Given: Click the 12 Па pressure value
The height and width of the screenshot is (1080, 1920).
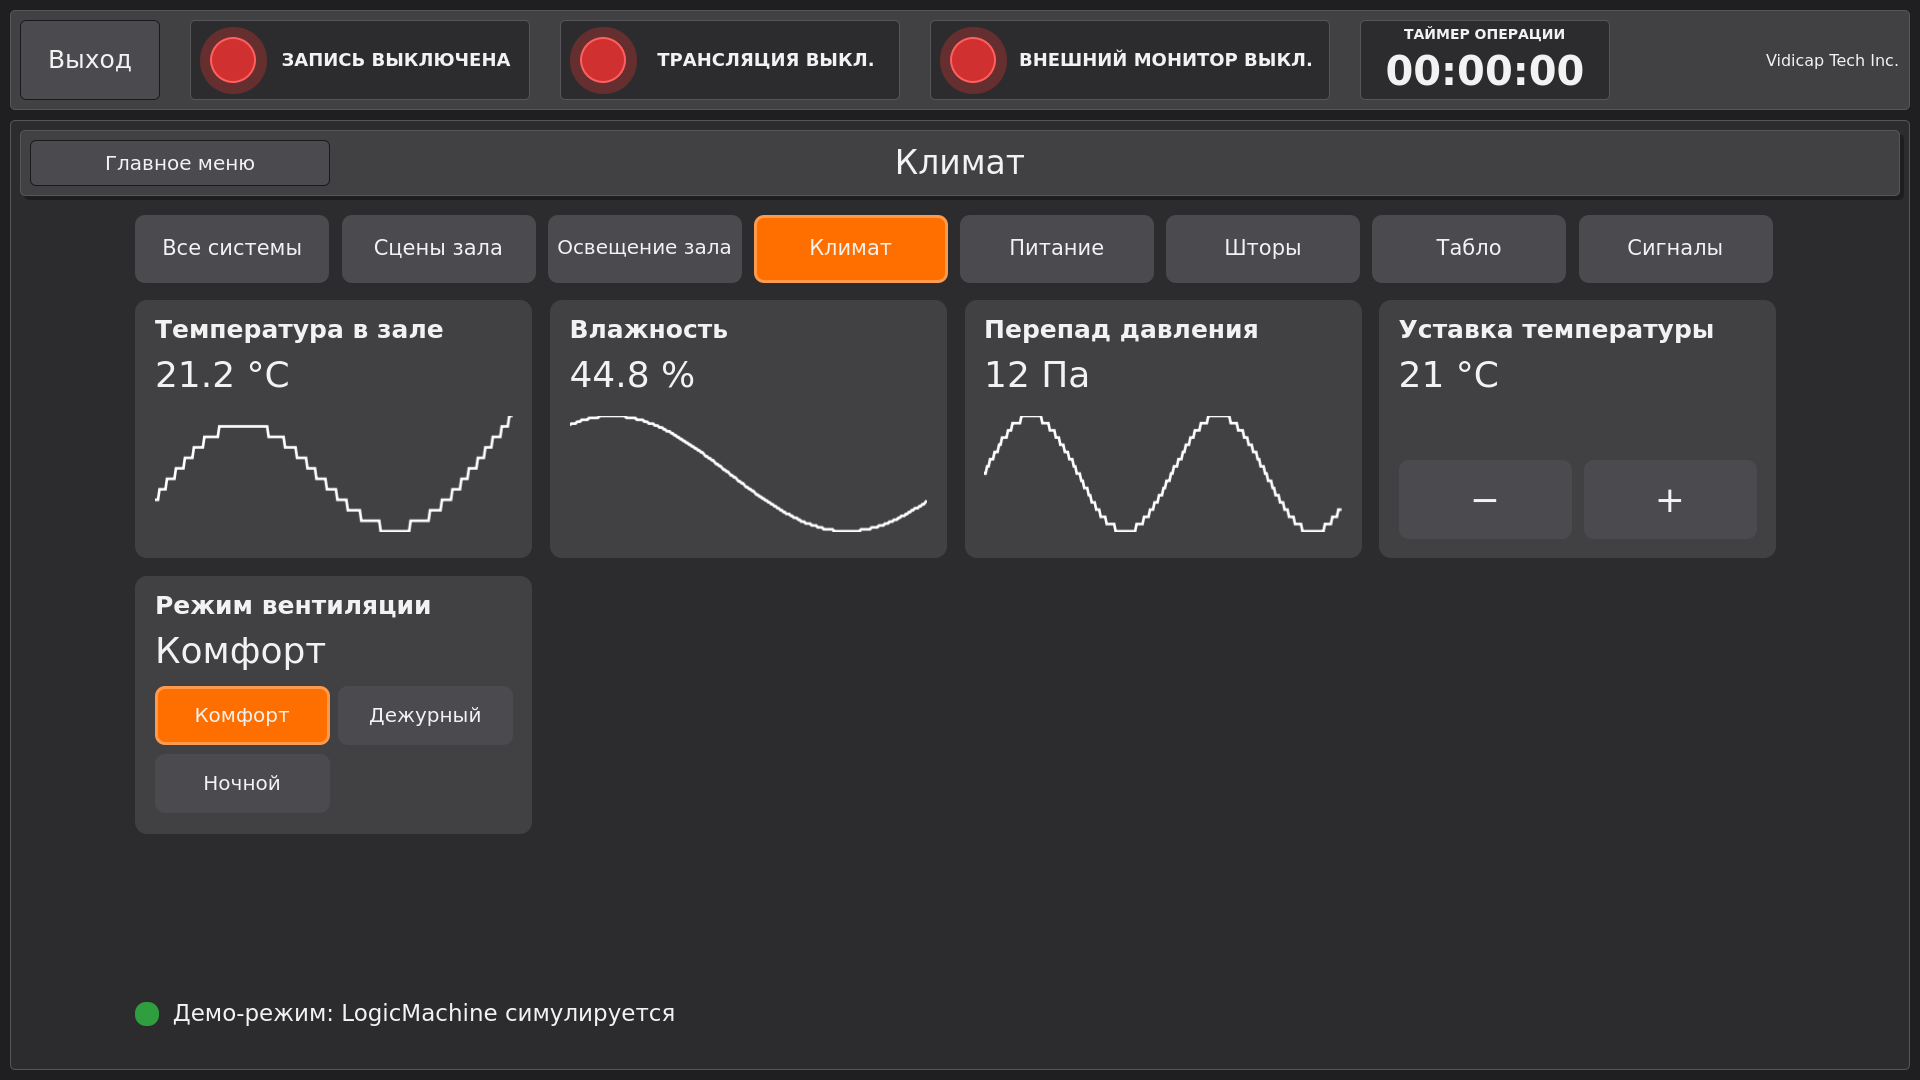Looking at the screenshot, I should click(1037, 375).
